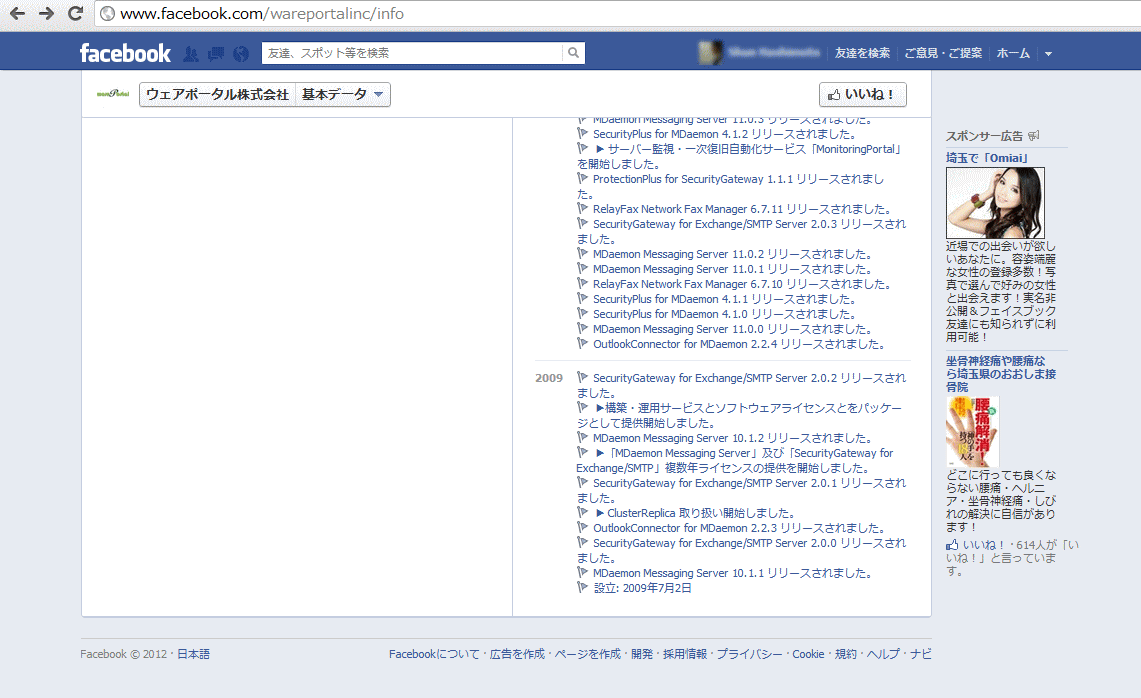Click the Facebook search input field
This screenshot has height=698, width=1141.
412,52
